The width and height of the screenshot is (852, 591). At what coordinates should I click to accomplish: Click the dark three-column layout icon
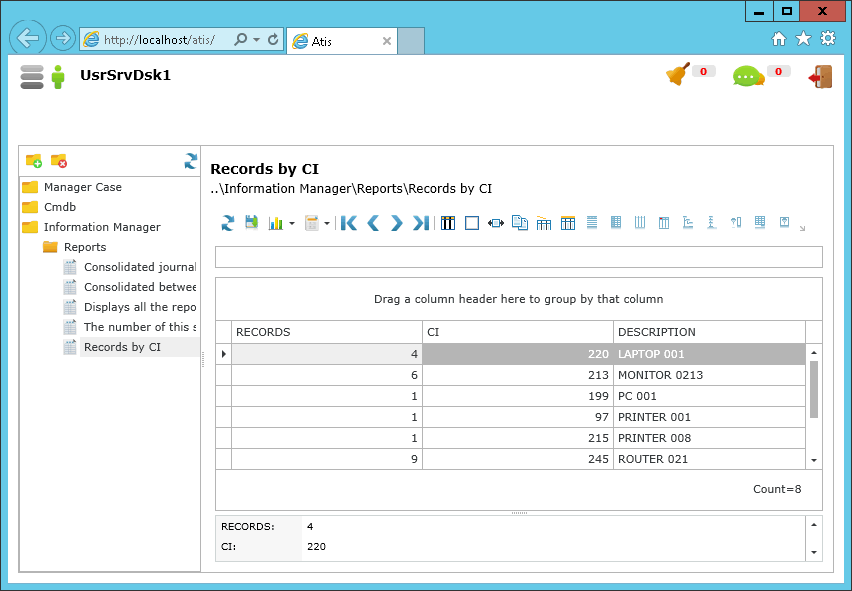[448, 223]
